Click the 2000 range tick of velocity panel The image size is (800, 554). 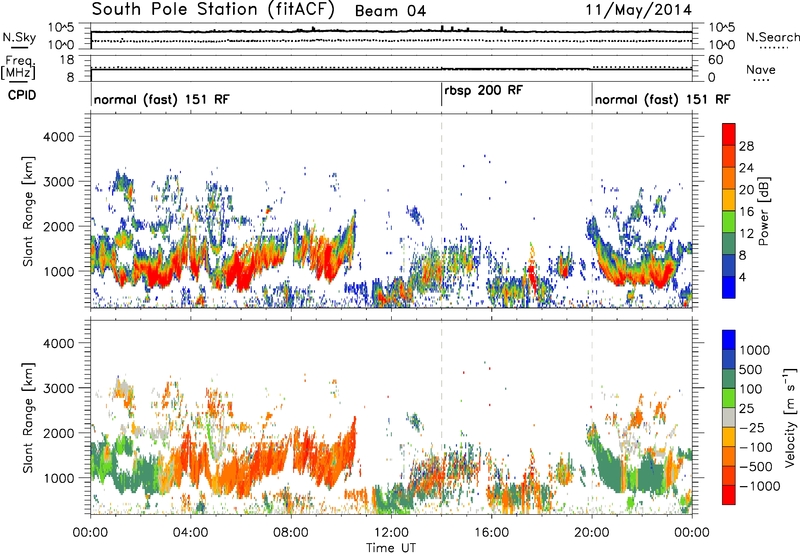pyautogui.click(x=59, y=433)
